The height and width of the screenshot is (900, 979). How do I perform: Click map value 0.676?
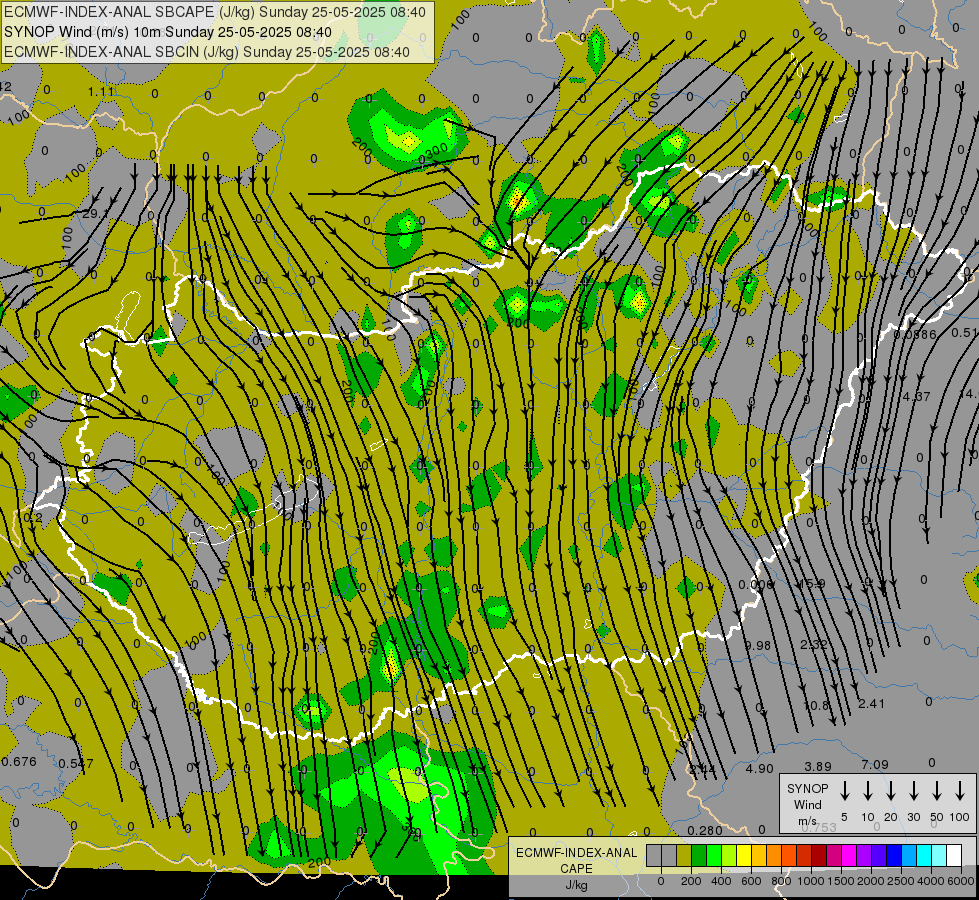(x=19, y=761)
